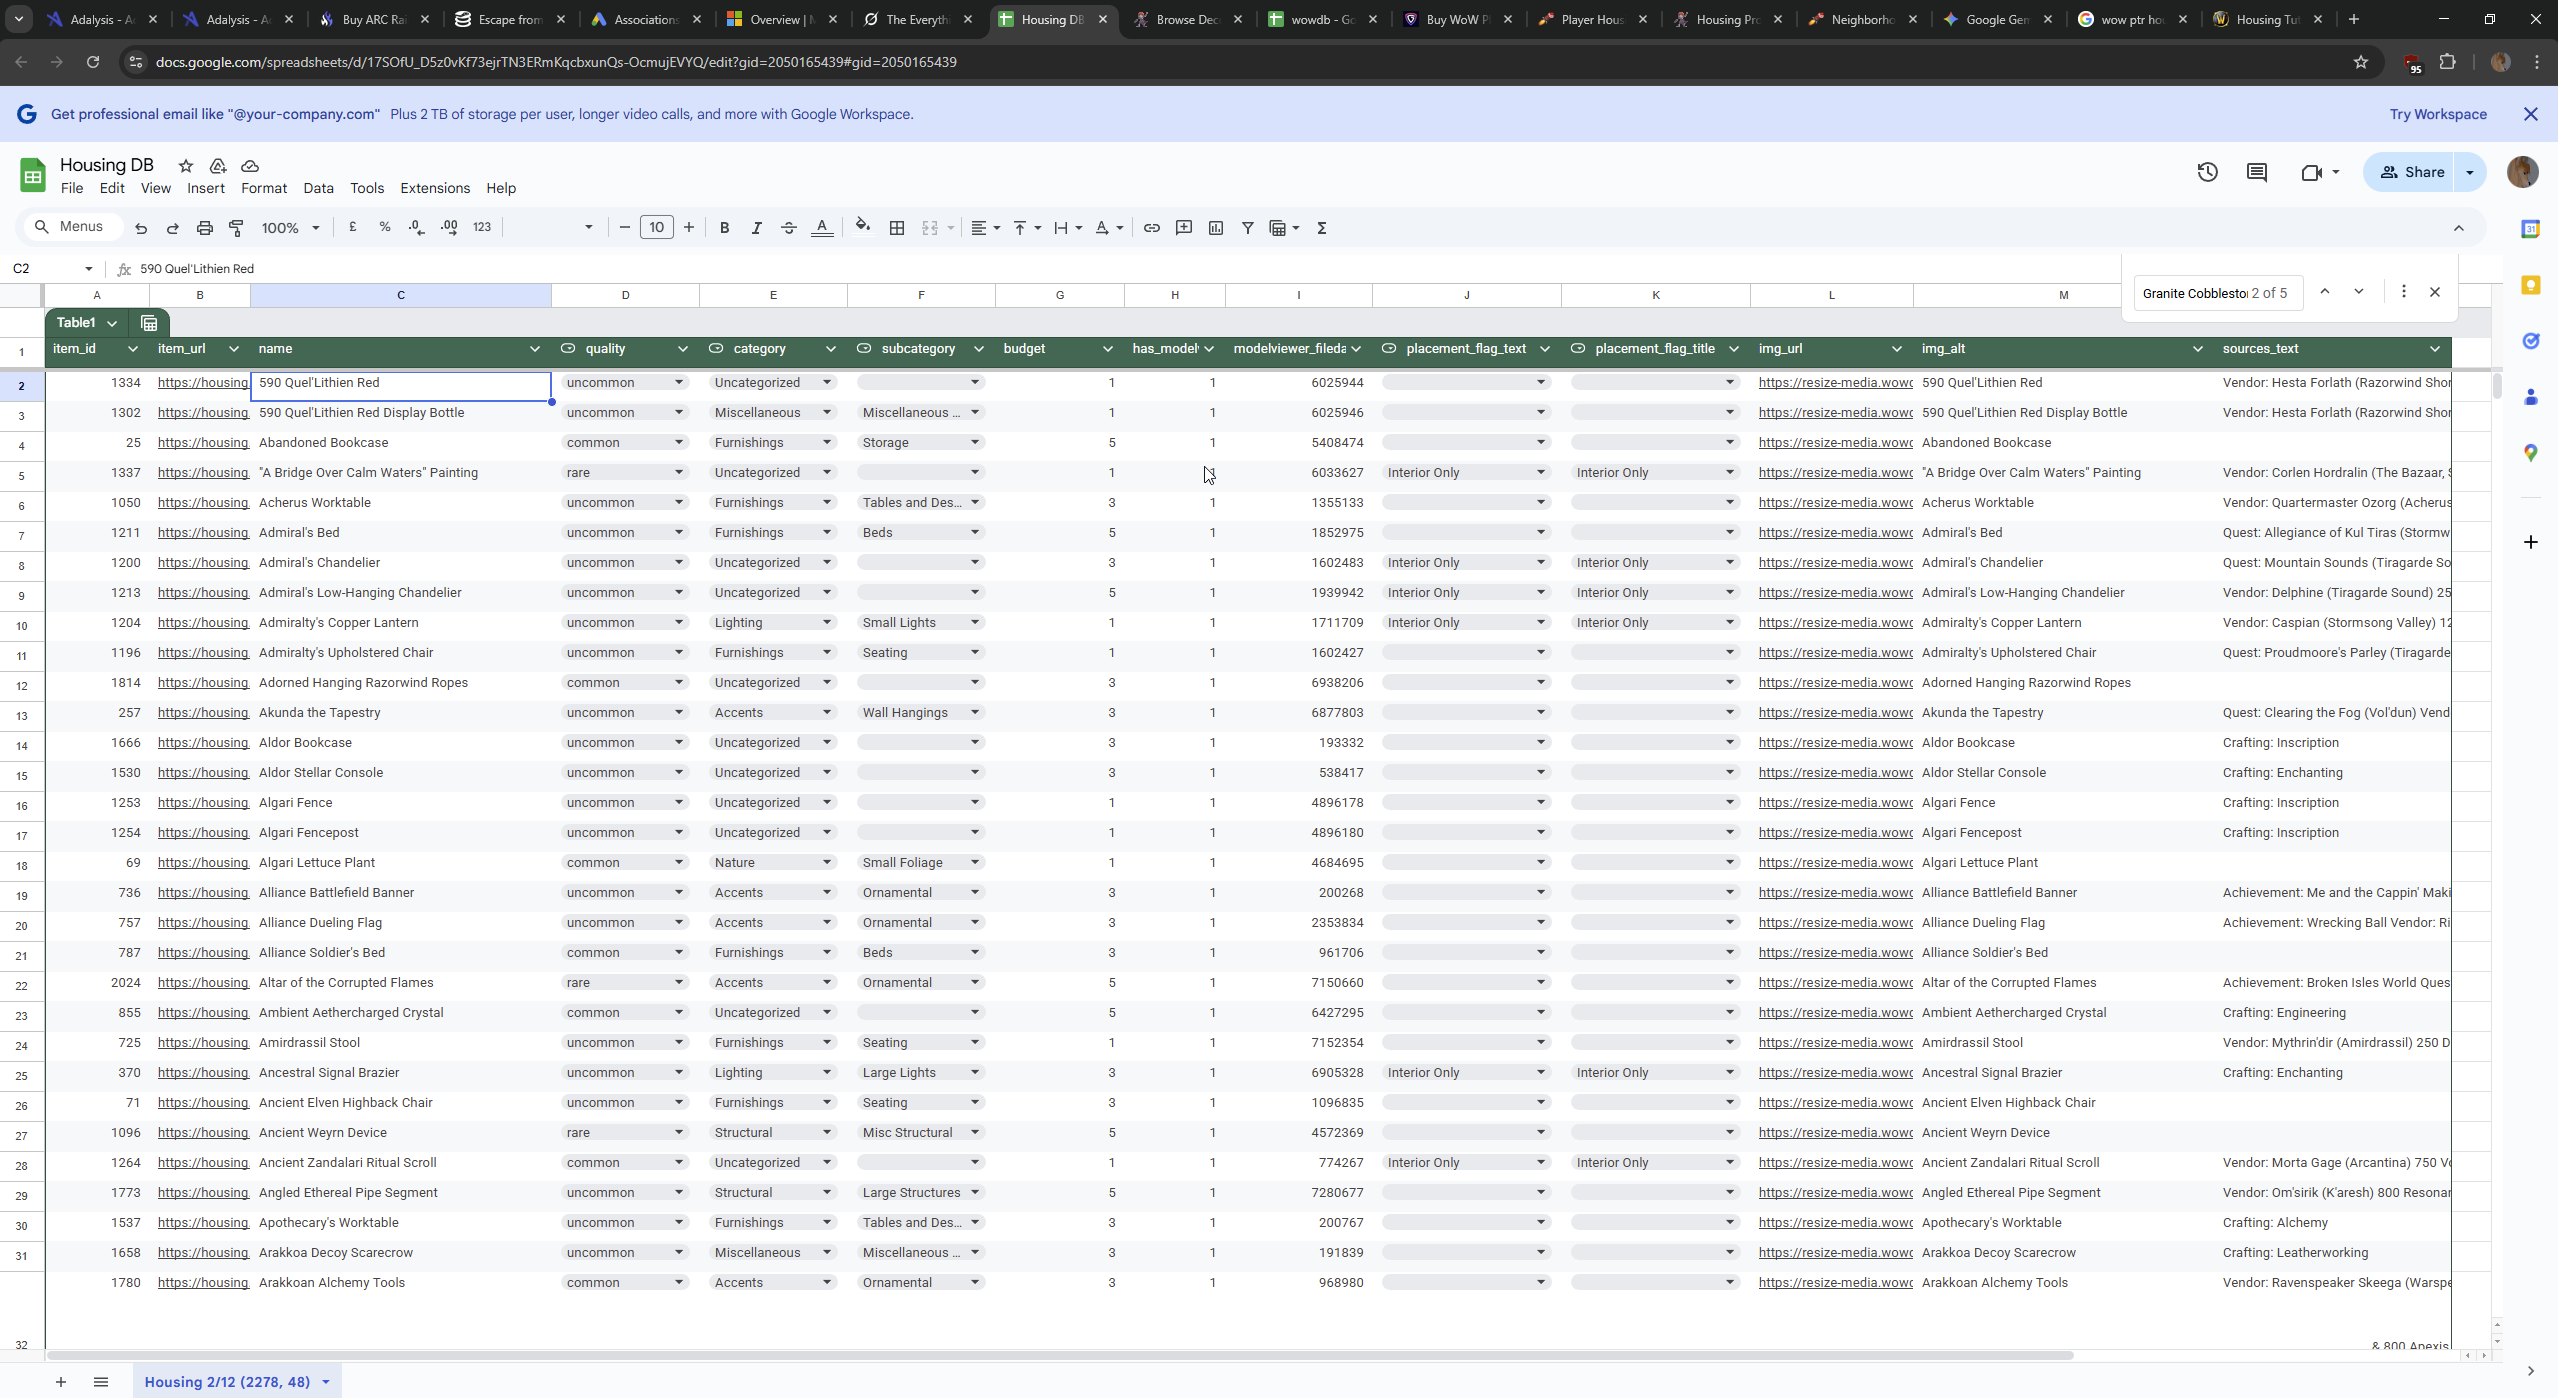The height and width of the screenshot is (1398, 2558).
Task: Open version history clock icon
Action: point(2207,172)
